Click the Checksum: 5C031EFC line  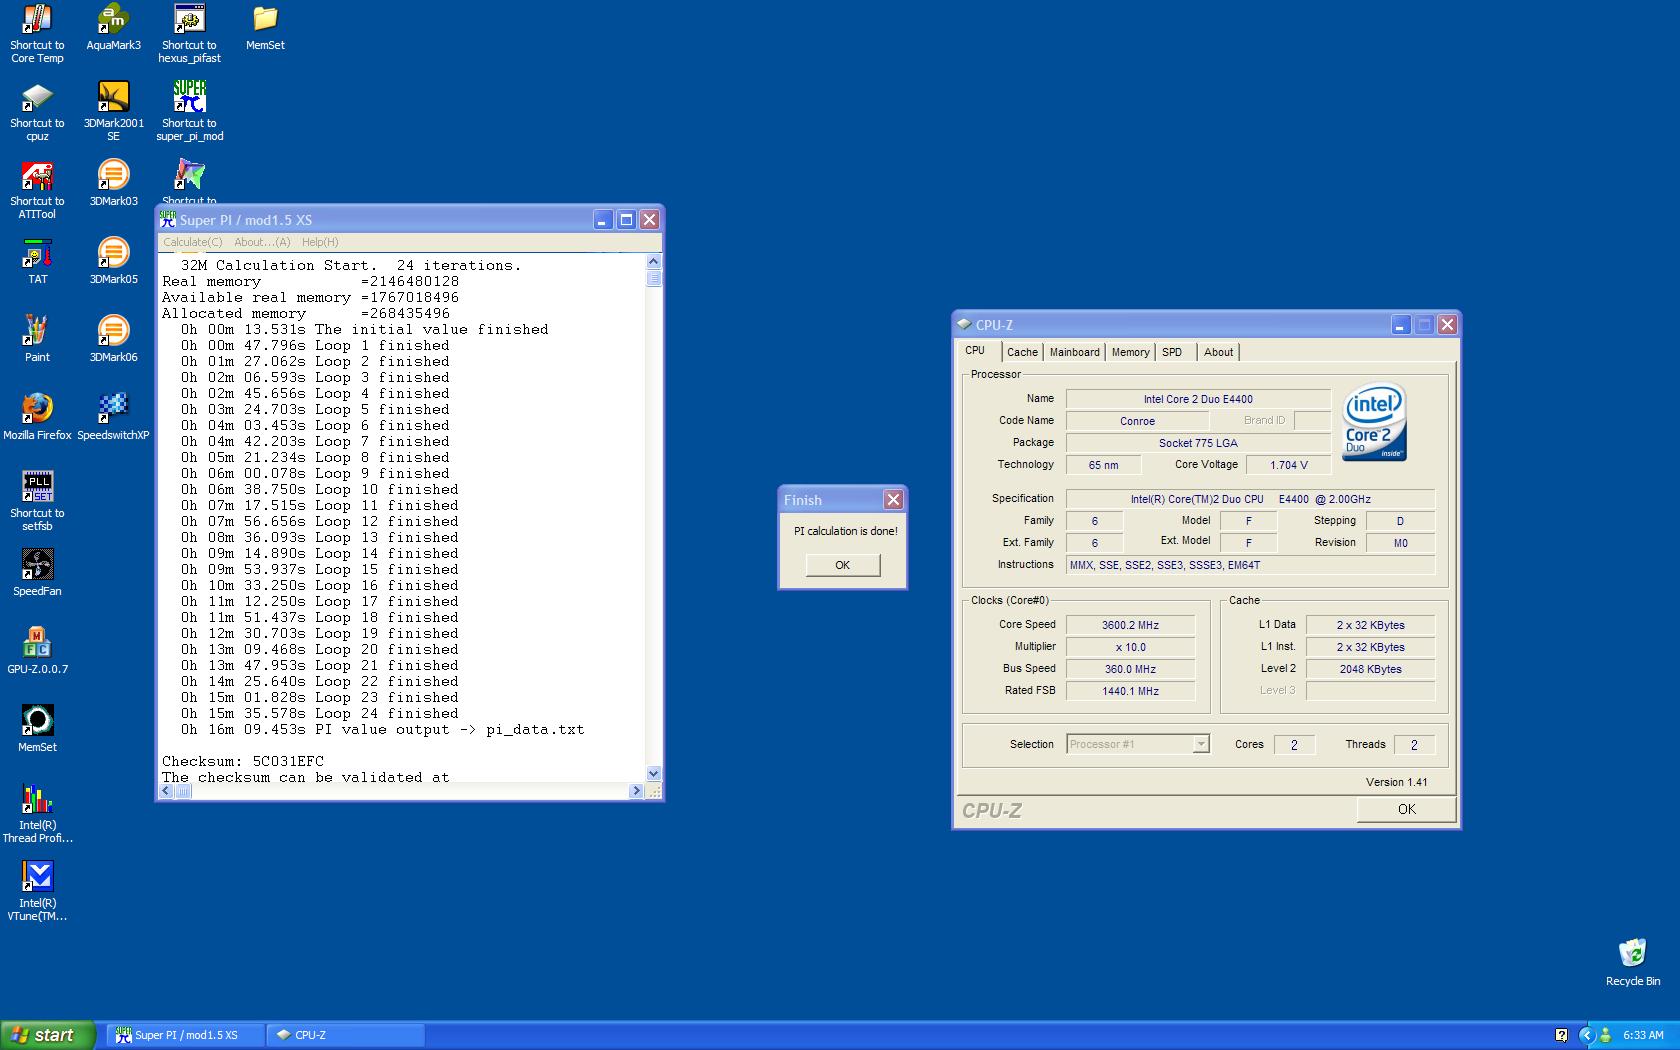coord(243,761)
